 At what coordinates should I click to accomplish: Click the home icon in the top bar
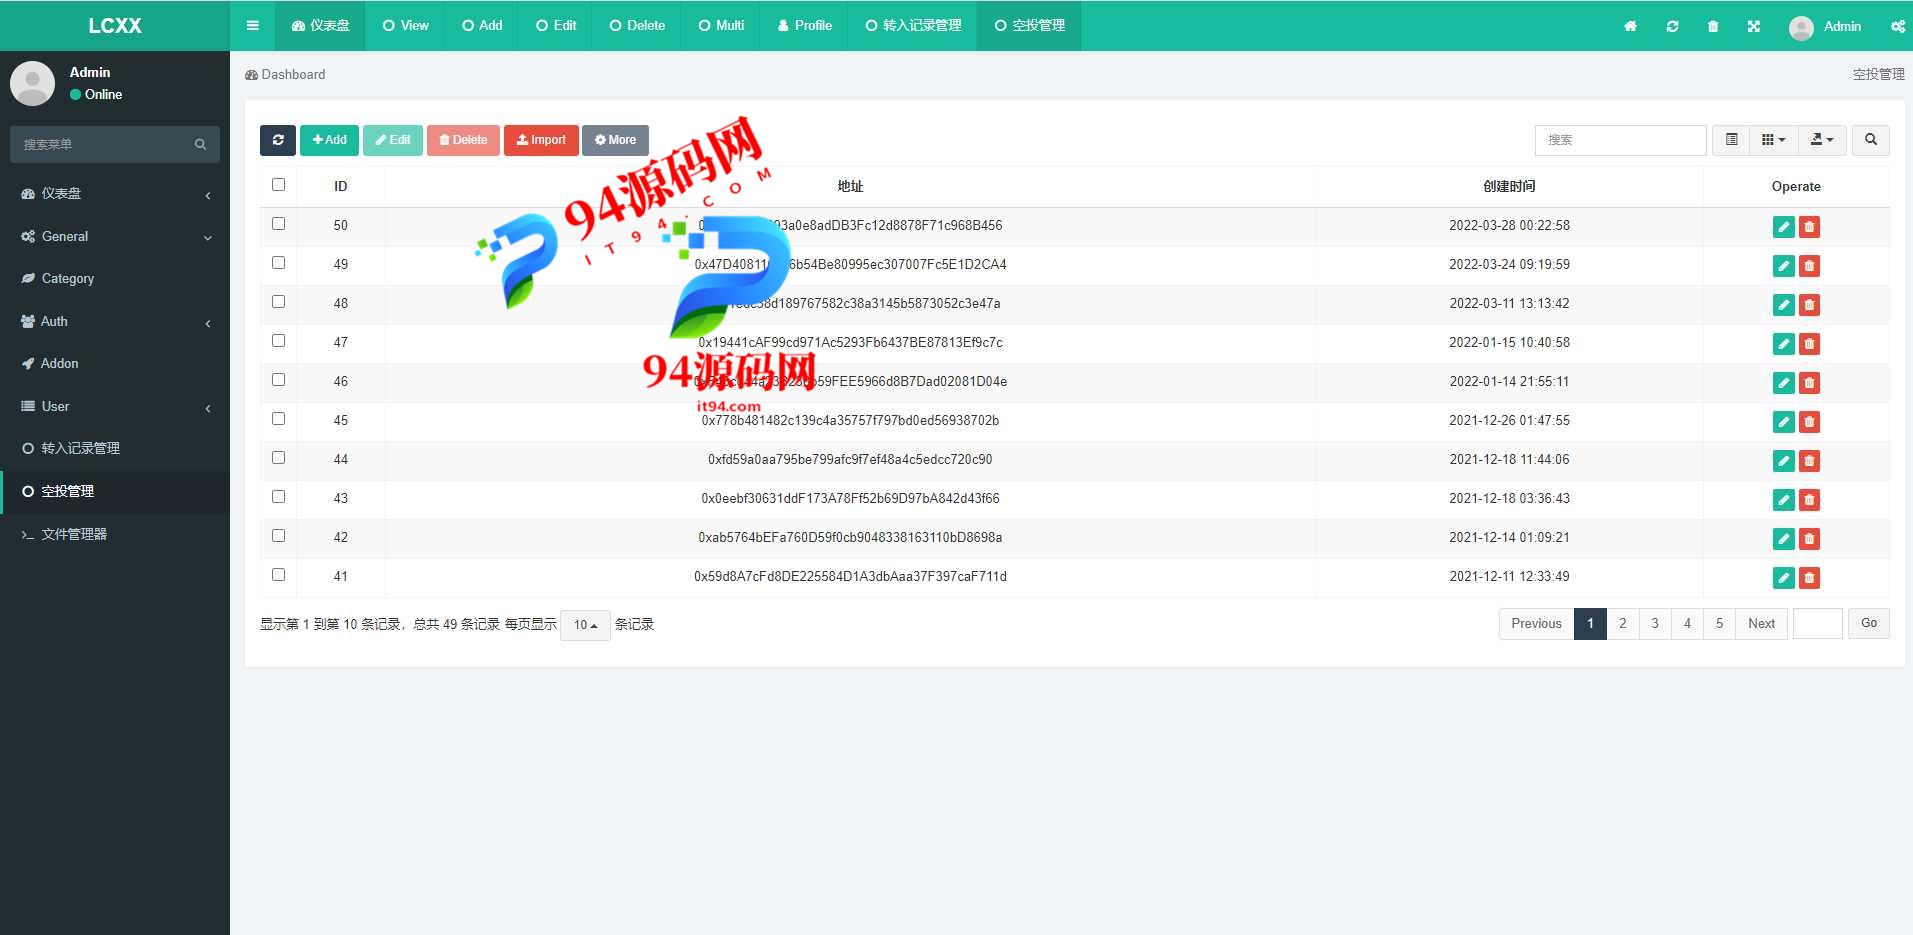click(1630, 26)
